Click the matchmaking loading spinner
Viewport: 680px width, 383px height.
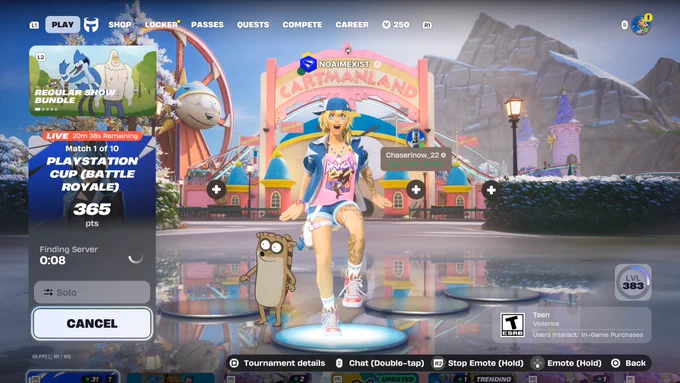pos(136,257)
